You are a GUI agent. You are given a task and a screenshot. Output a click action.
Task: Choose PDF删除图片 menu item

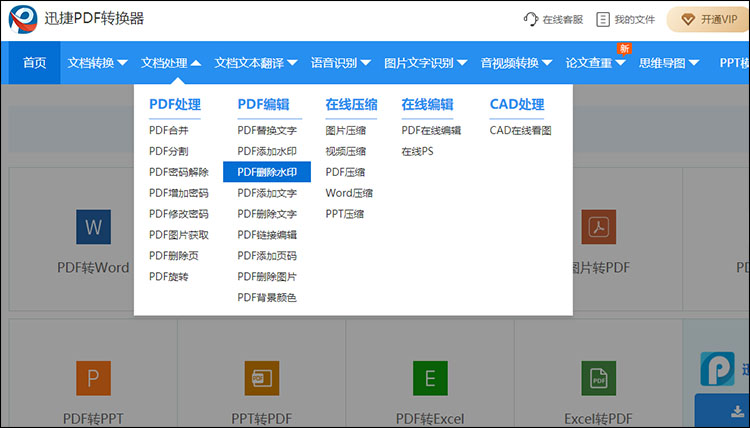267,276
